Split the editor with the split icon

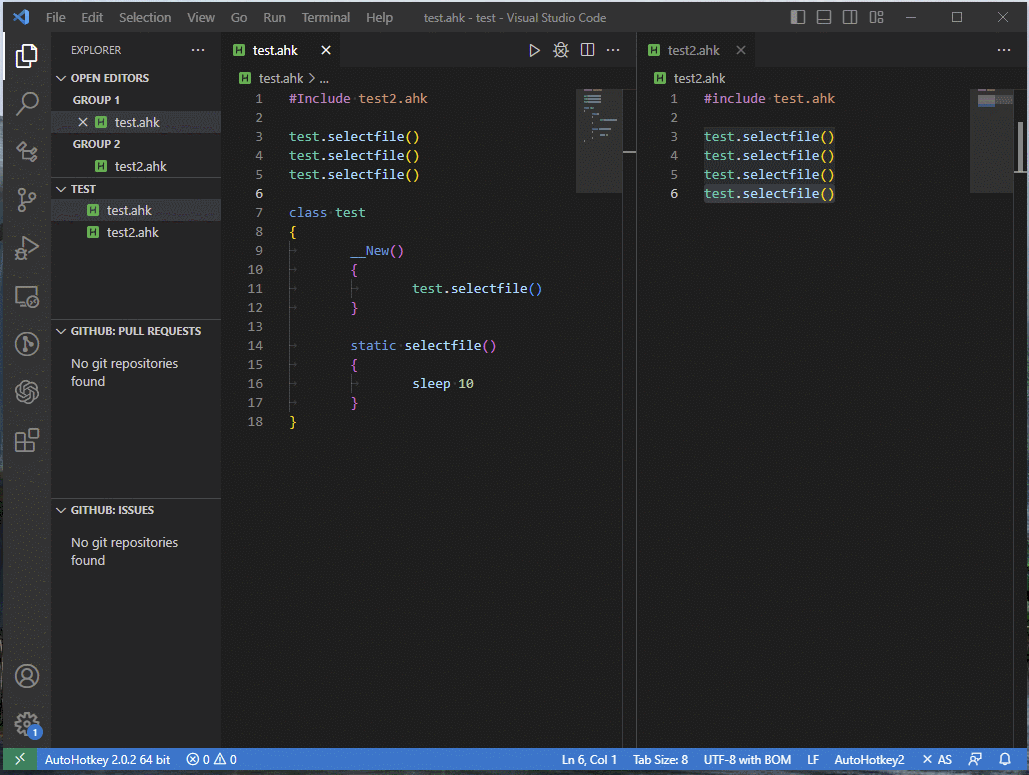[x=587, y=49]
